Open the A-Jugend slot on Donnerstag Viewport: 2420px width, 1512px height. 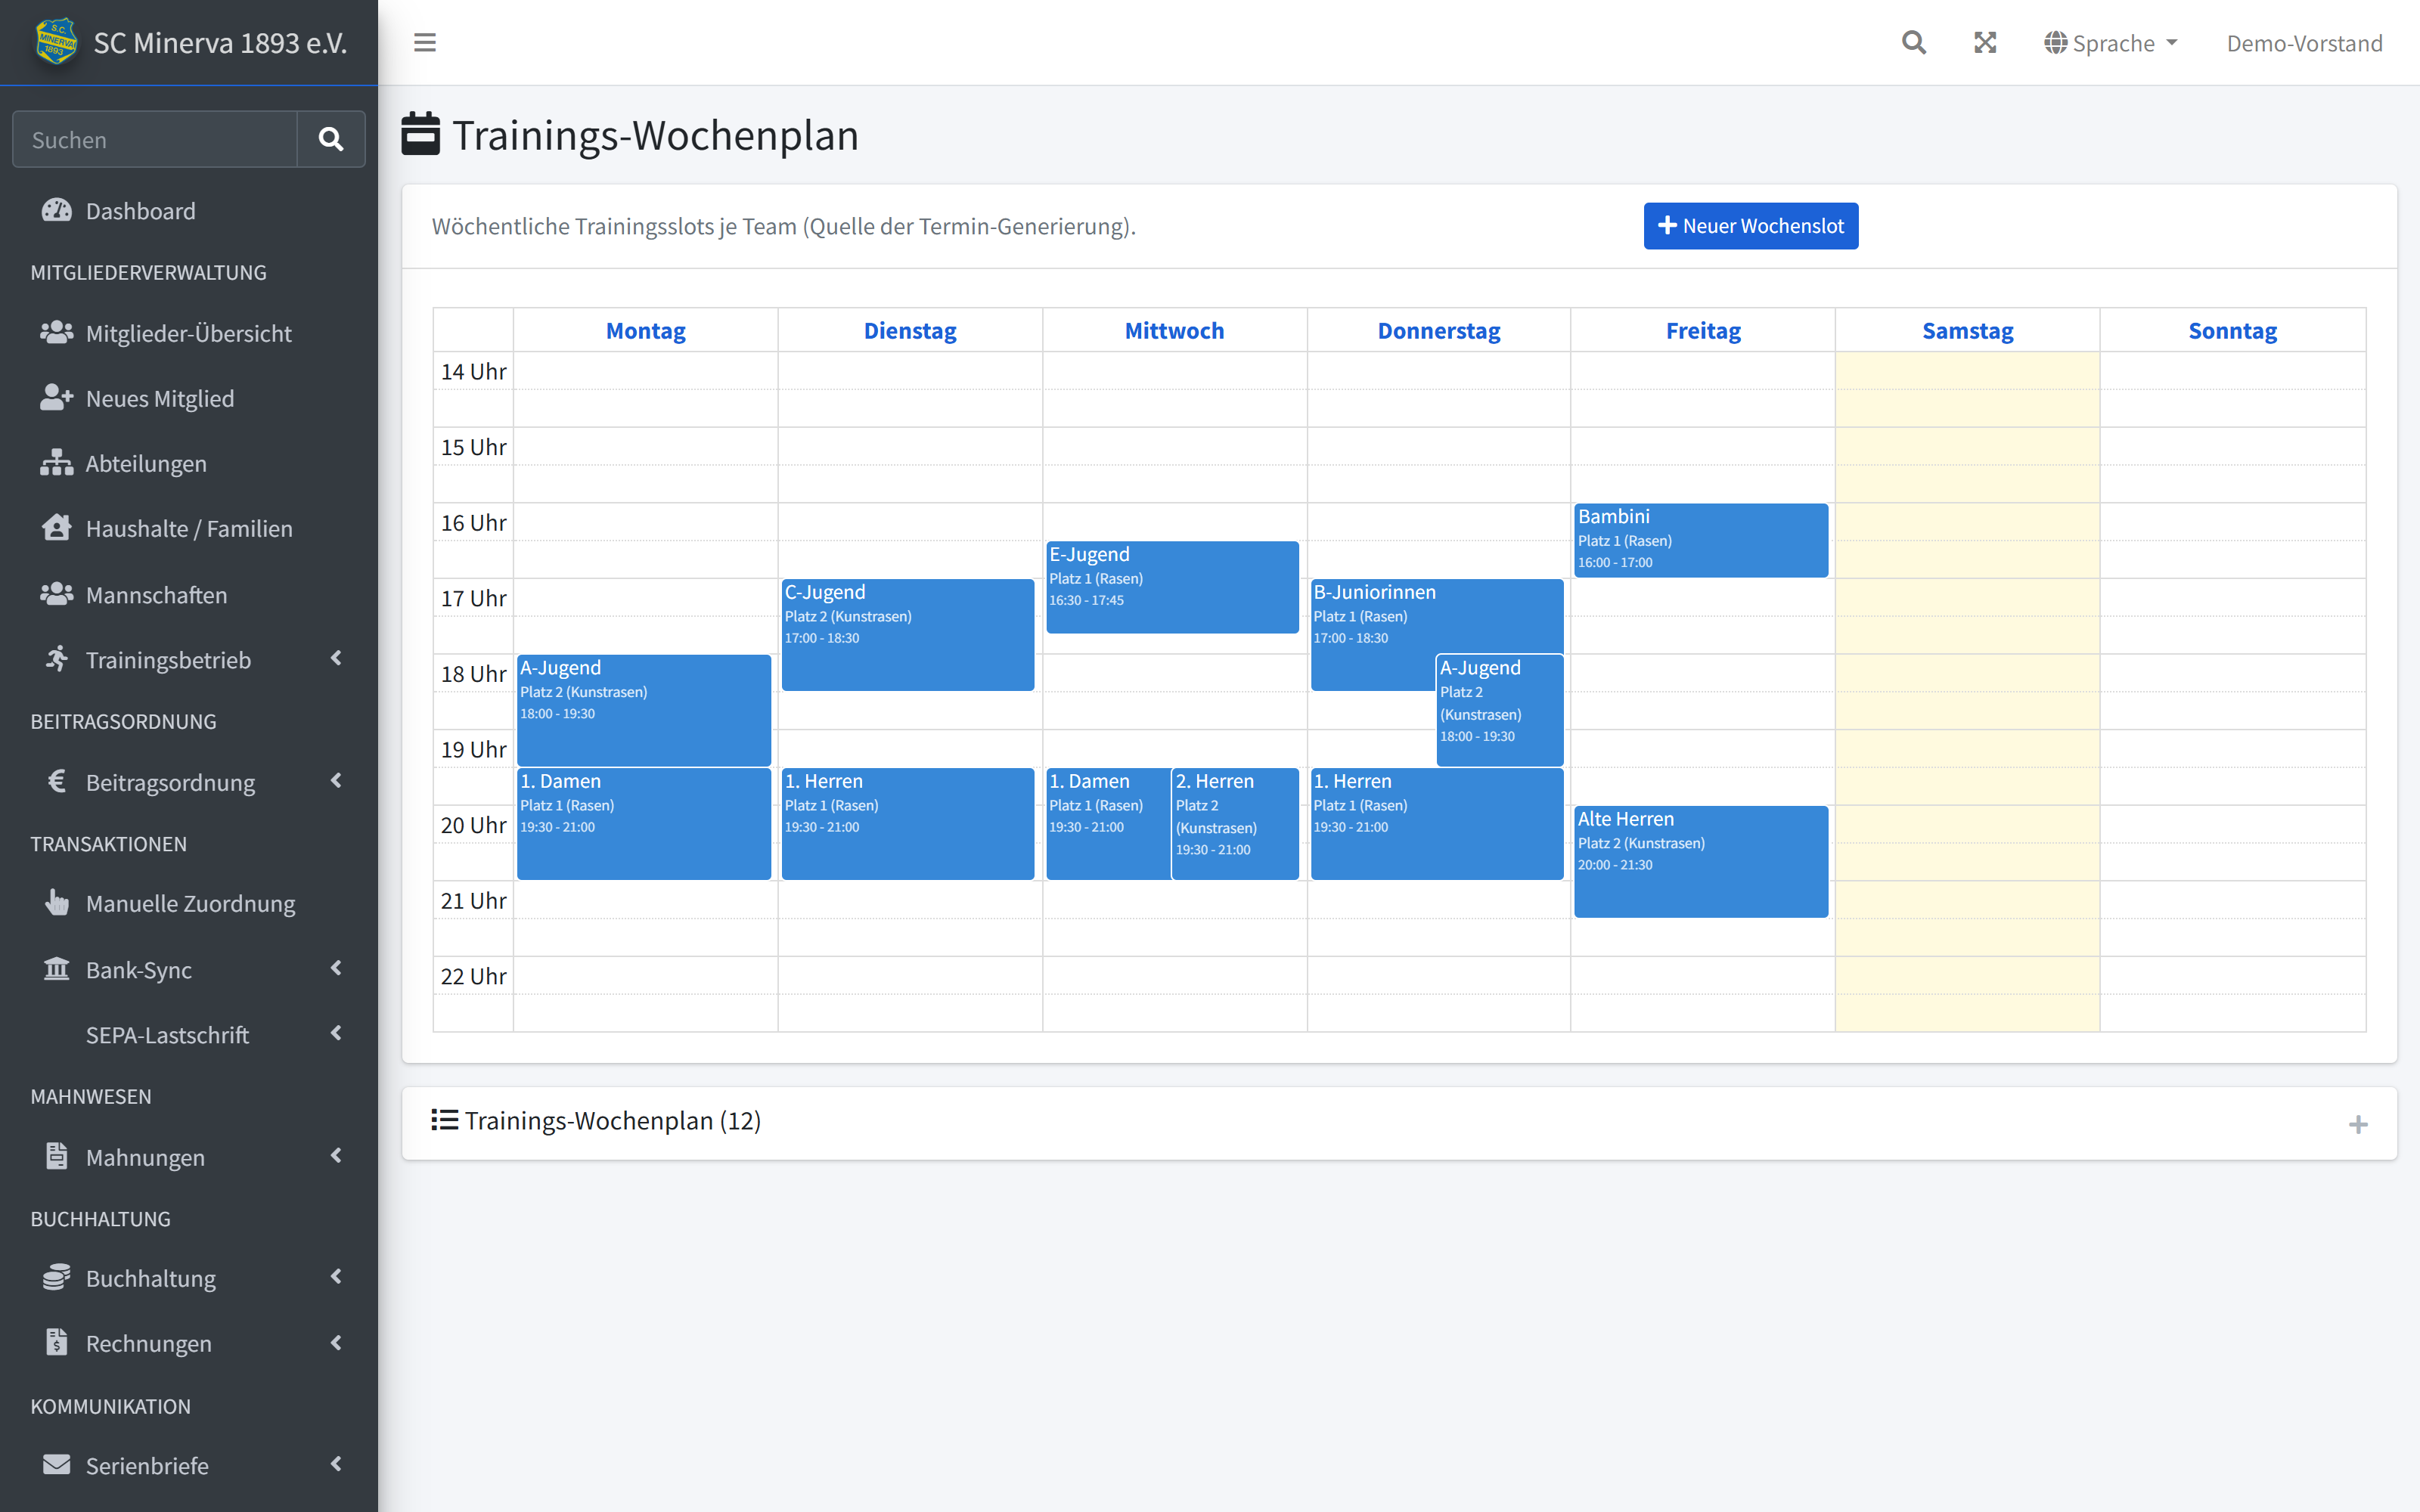coord(1499,711)
